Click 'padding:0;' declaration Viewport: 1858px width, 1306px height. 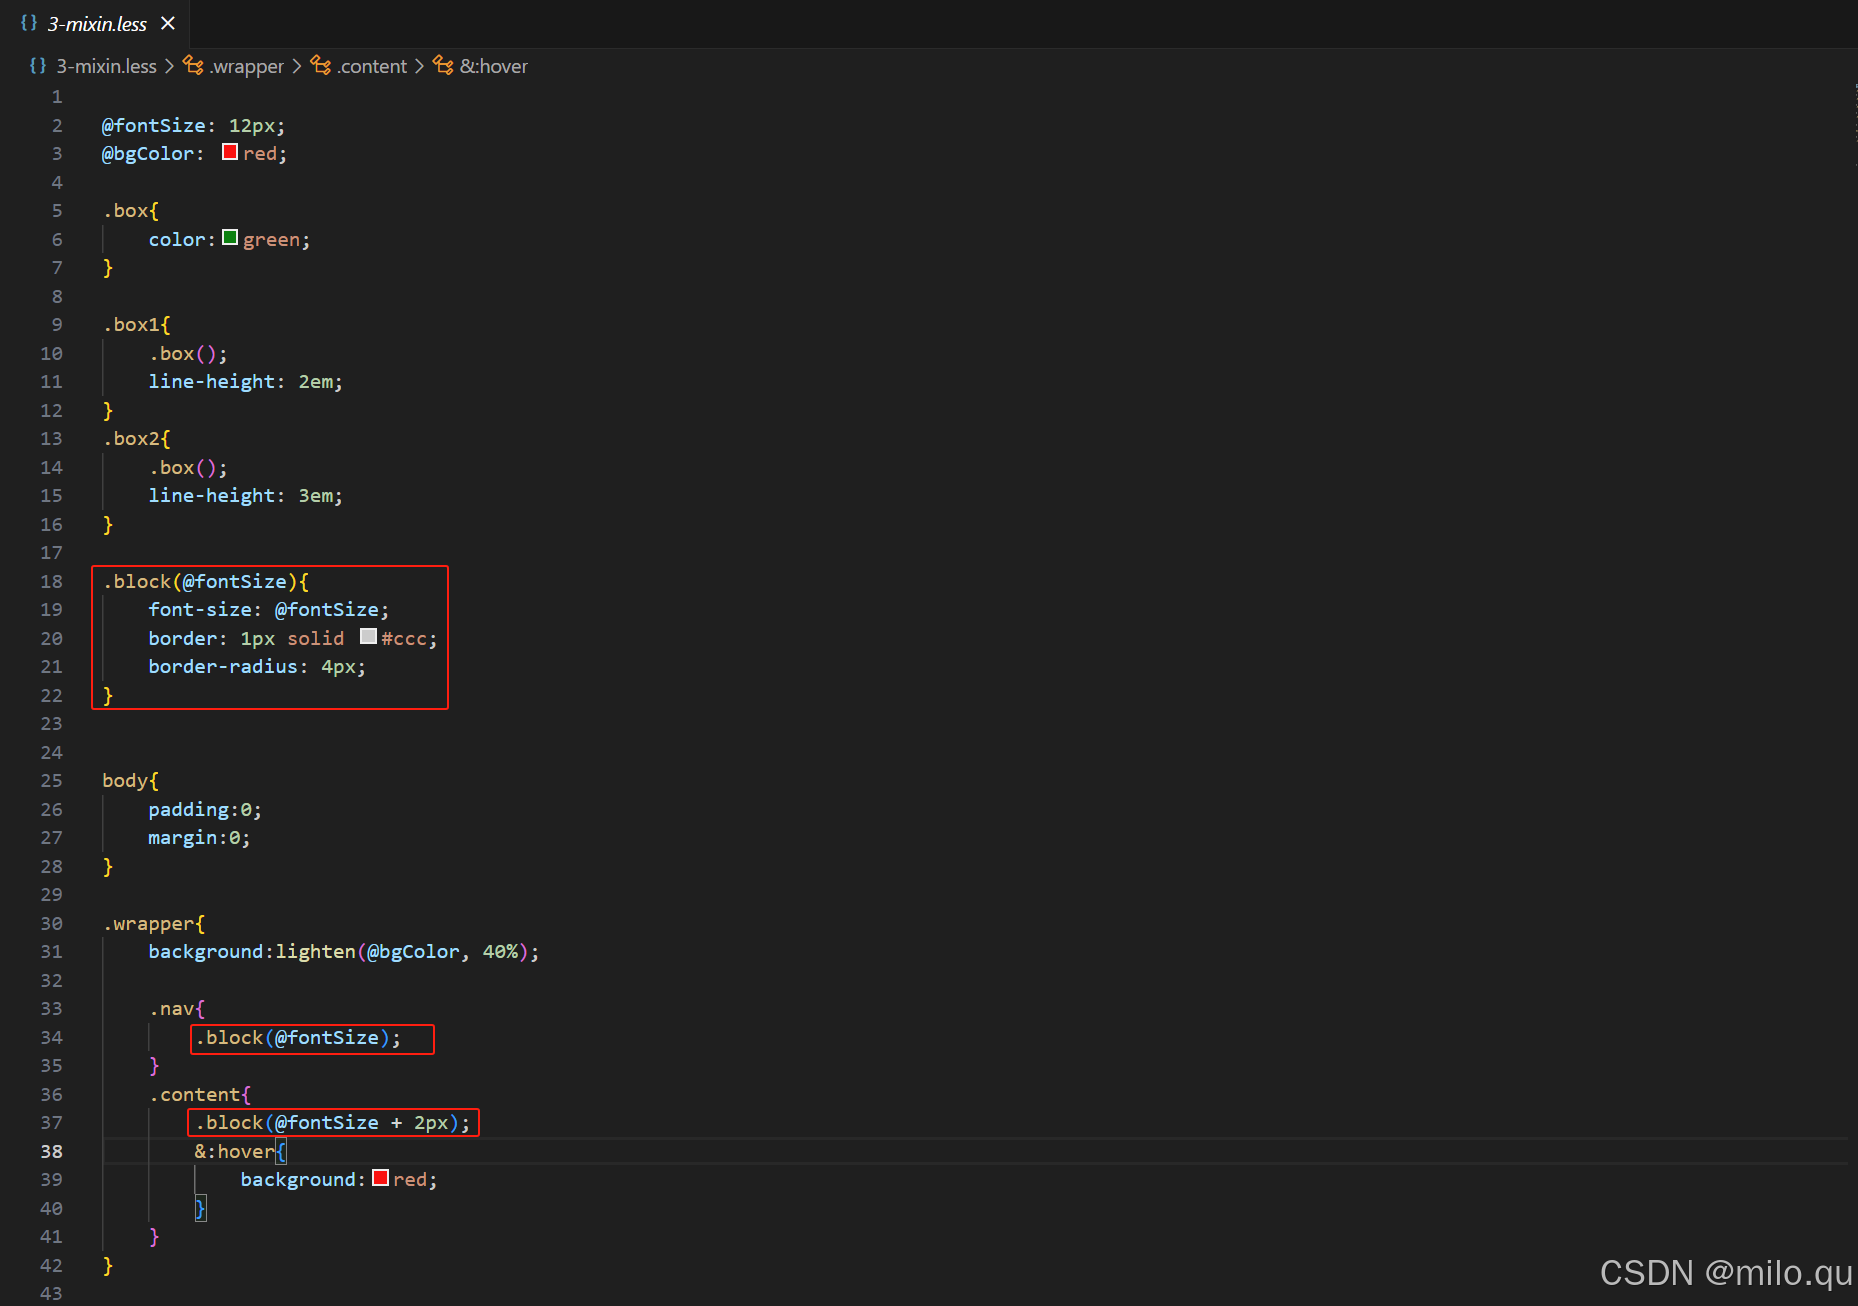[205, 809]
